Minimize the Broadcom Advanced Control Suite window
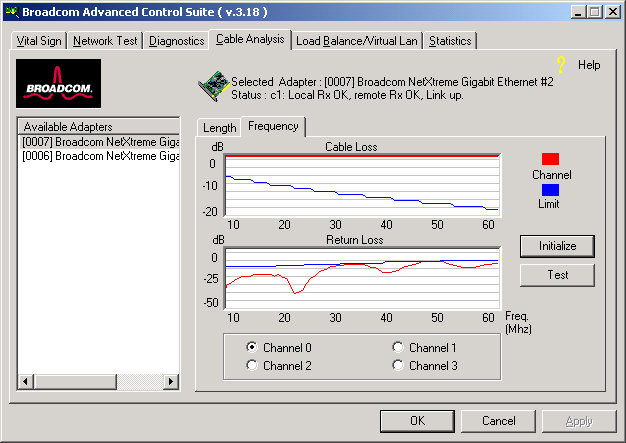 click(x=578, y=12)
